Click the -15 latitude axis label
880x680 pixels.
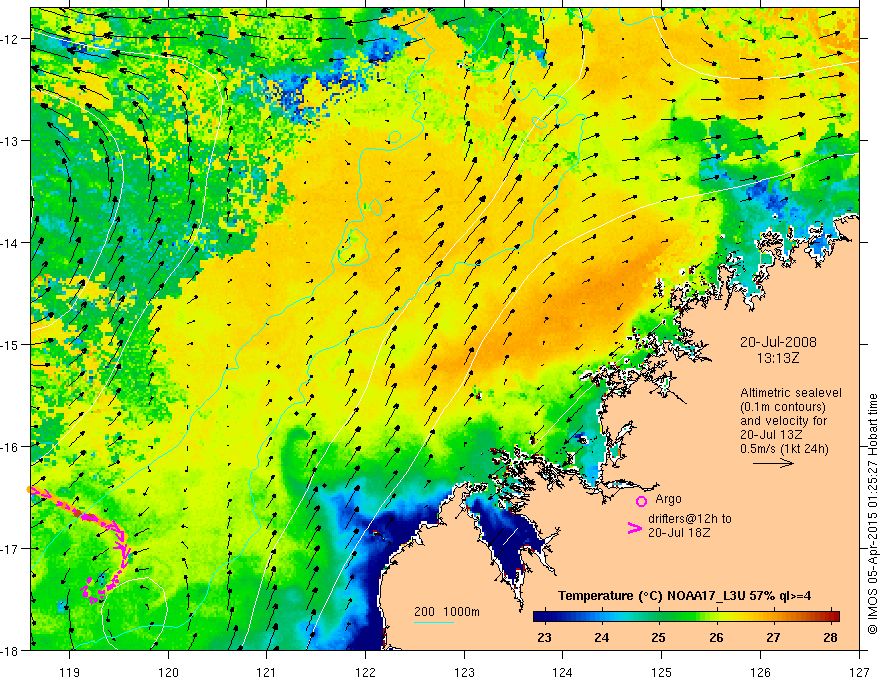pyautogui.click(x=10, y=344)
